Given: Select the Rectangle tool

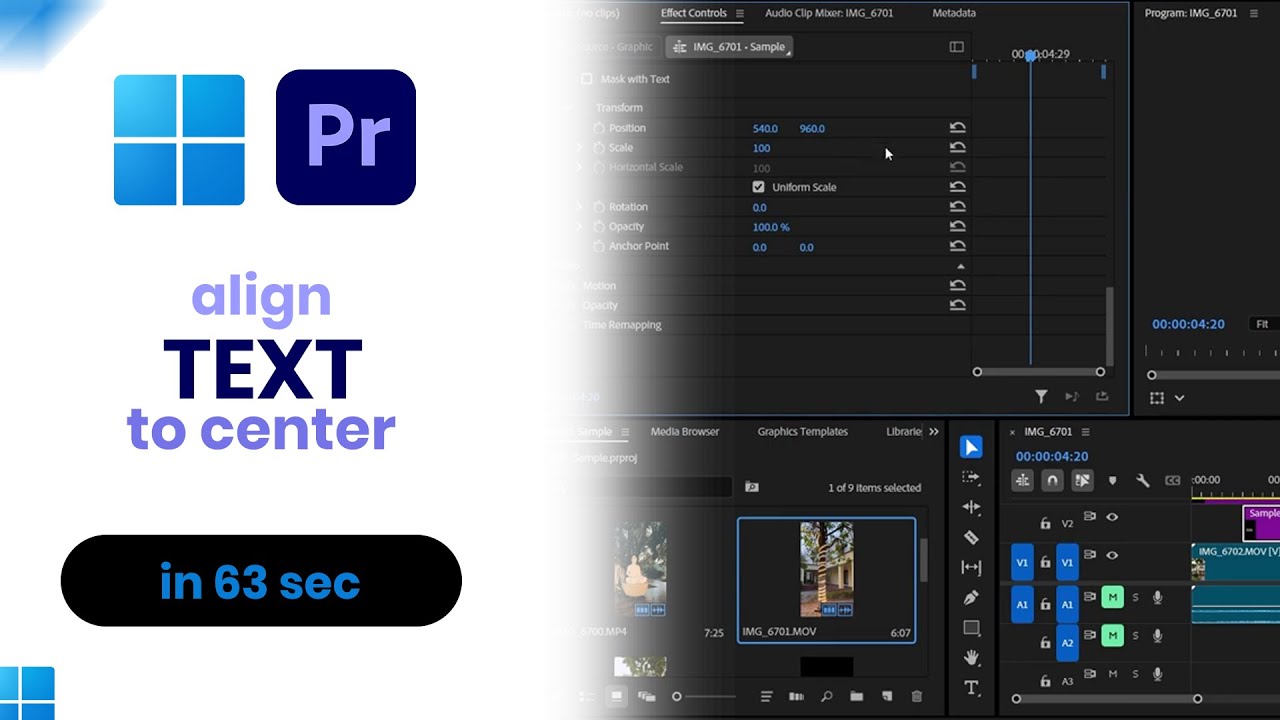Looking at the screenshot, I should [971, 628].
